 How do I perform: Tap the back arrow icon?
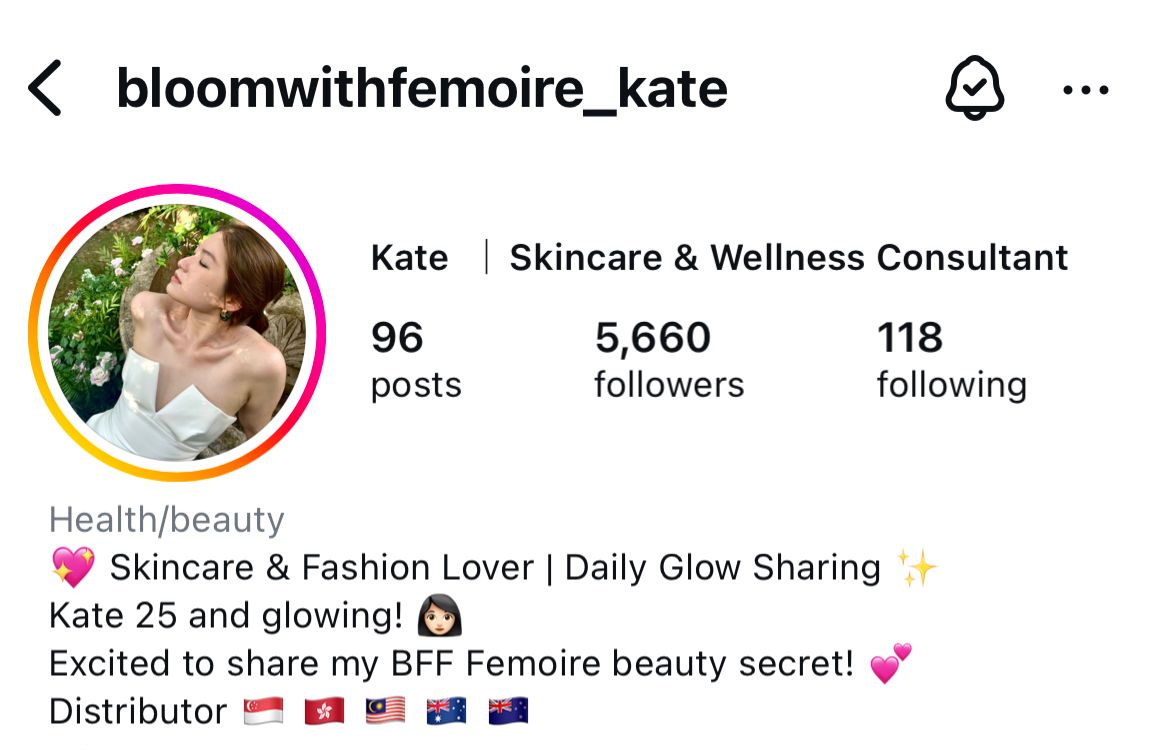click(x=44, y=88)
